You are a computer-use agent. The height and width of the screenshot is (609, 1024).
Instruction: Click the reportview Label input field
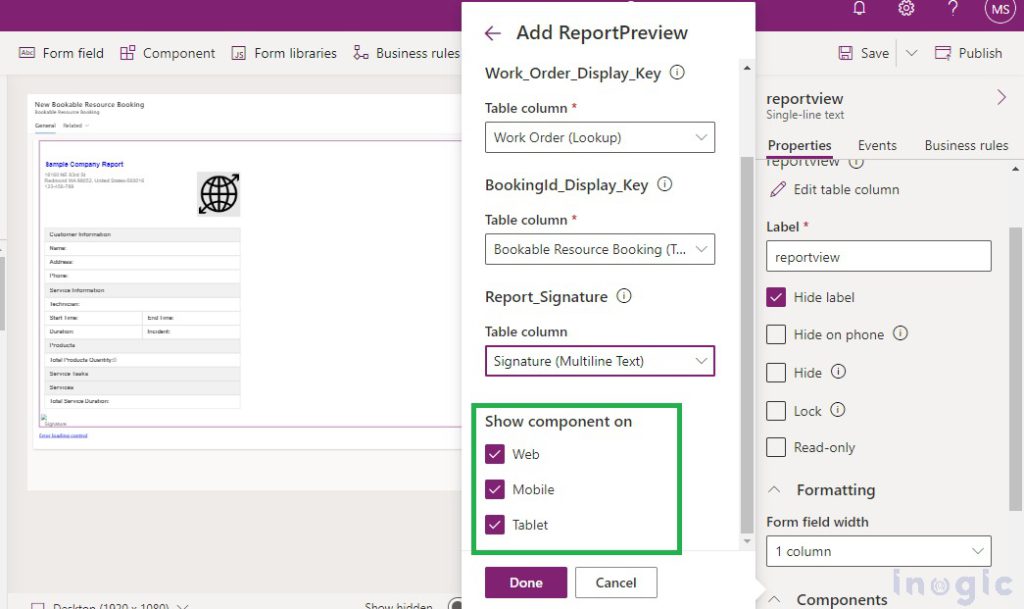pos(877,256)
